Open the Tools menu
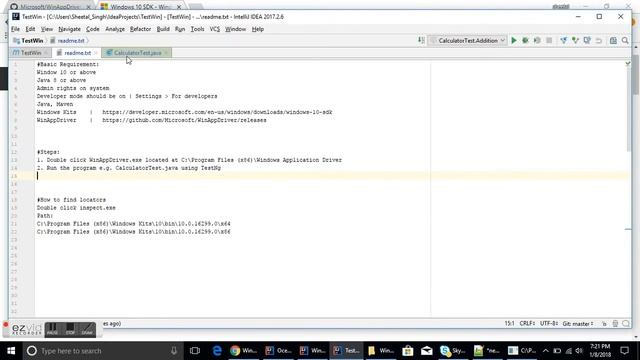 198,29
